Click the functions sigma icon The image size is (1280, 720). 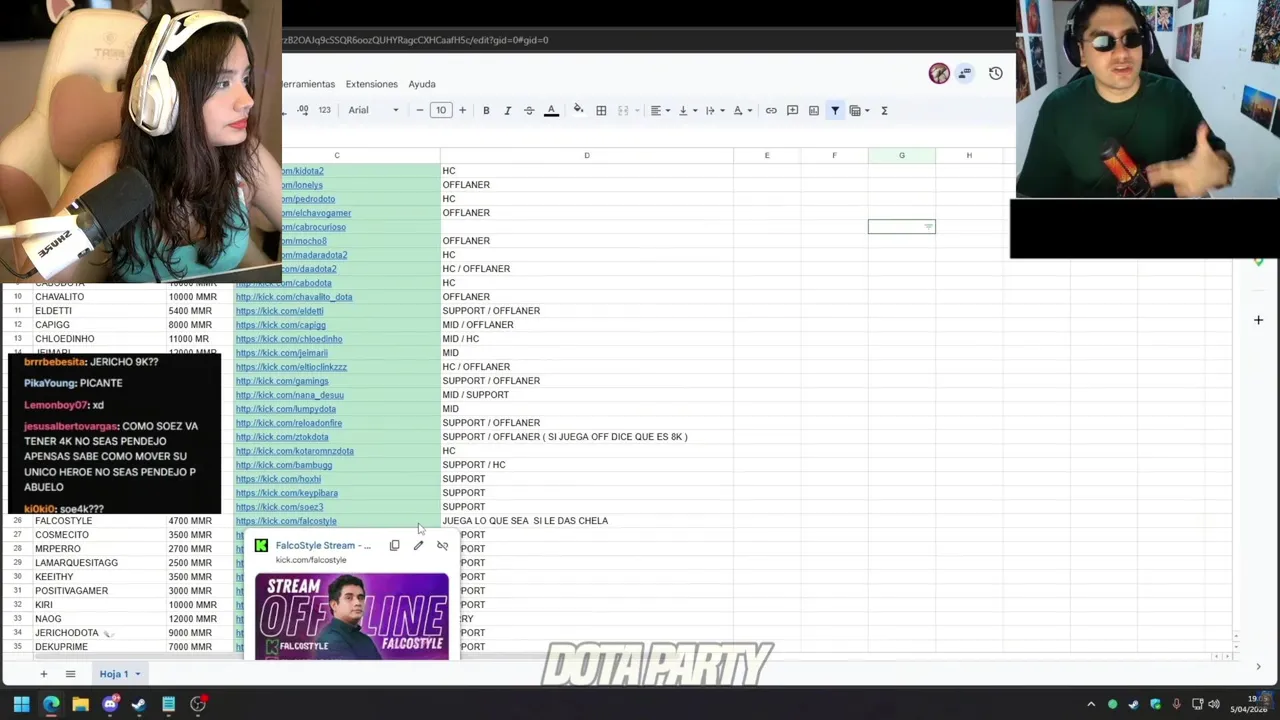(x=884, y=111)
